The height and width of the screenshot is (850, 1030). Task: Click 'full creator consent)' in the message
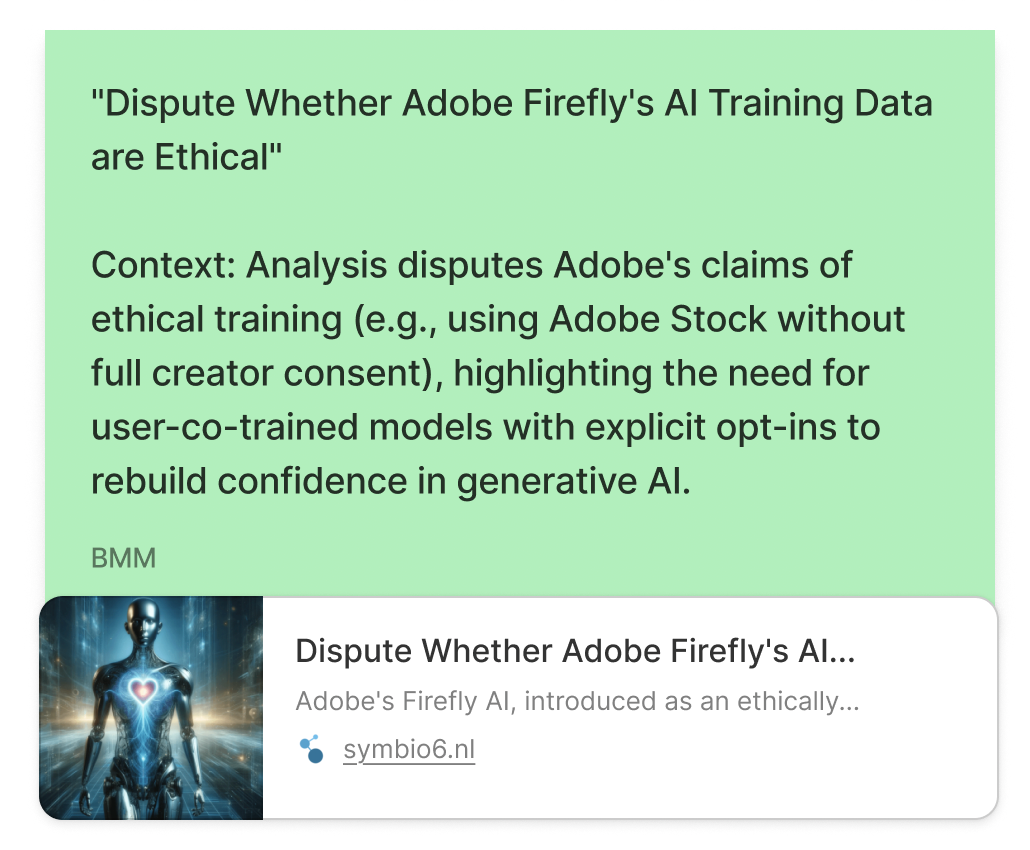[267, 374]
